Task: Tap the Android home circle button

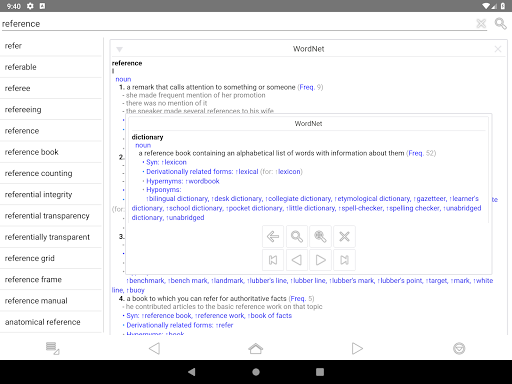Action: pos(256,372)
